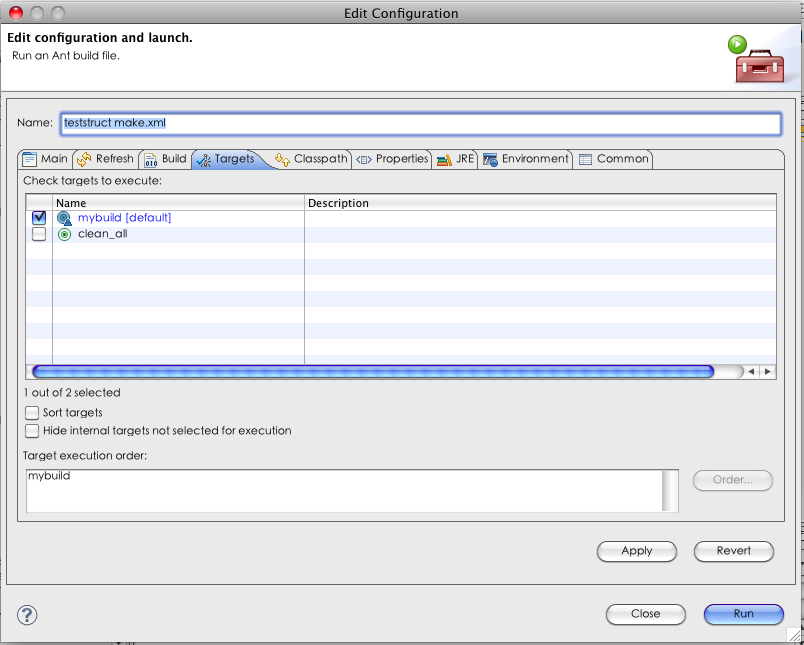Click the Refresh tab icon
Screen dimensions: 804x645
(x=84, y=159)
